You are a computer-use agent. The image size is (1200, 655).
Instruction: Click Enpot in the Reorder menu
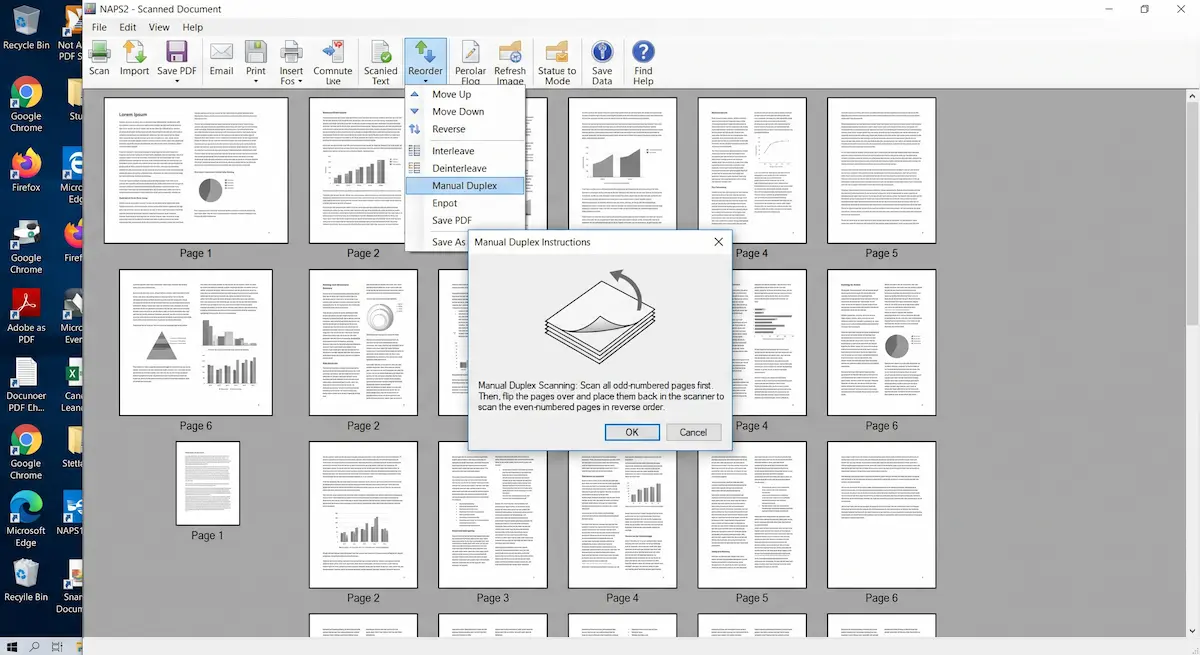click(x=465, y=203)
